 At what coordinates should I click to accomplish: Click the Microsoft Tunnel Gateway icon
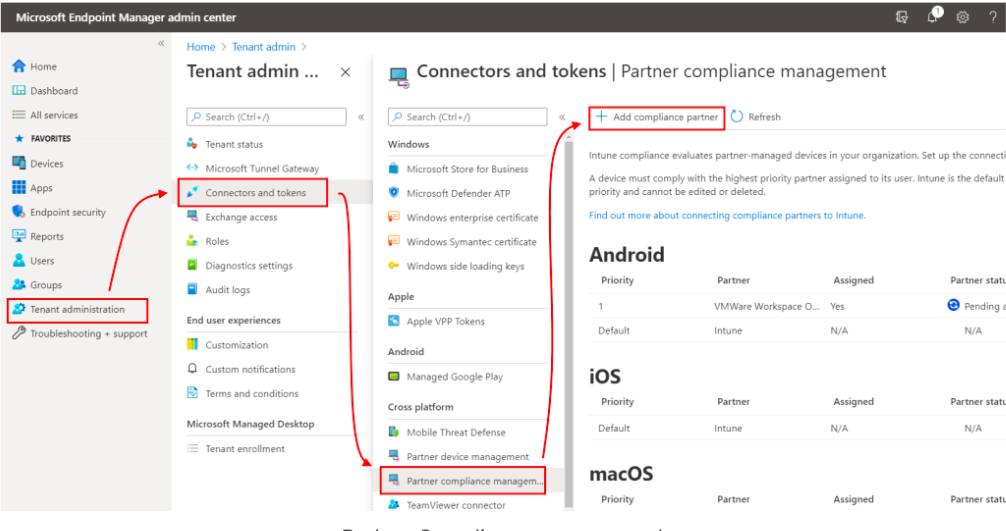pos(192,168)
